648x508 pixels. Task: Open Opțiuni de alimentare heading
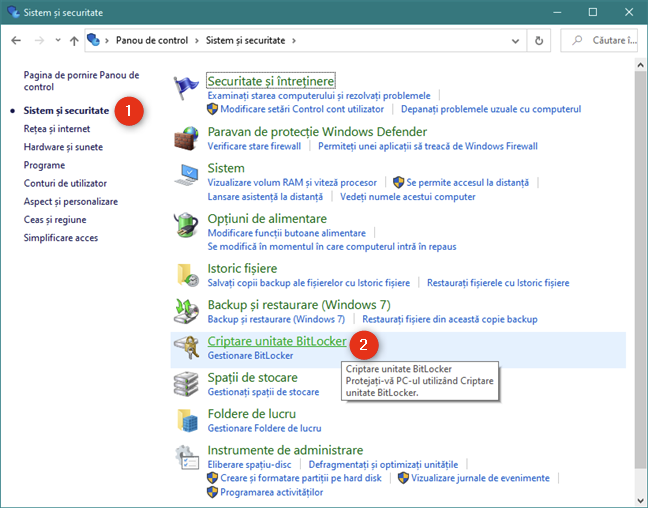(x=267, y=219)
